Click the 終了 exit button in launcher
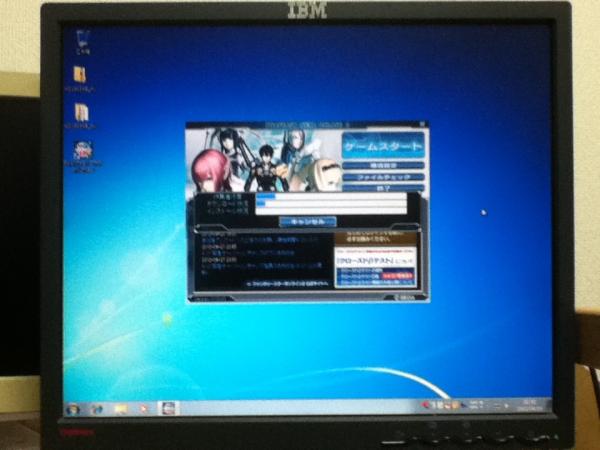The image size is (600, 450). click(383, 188)
